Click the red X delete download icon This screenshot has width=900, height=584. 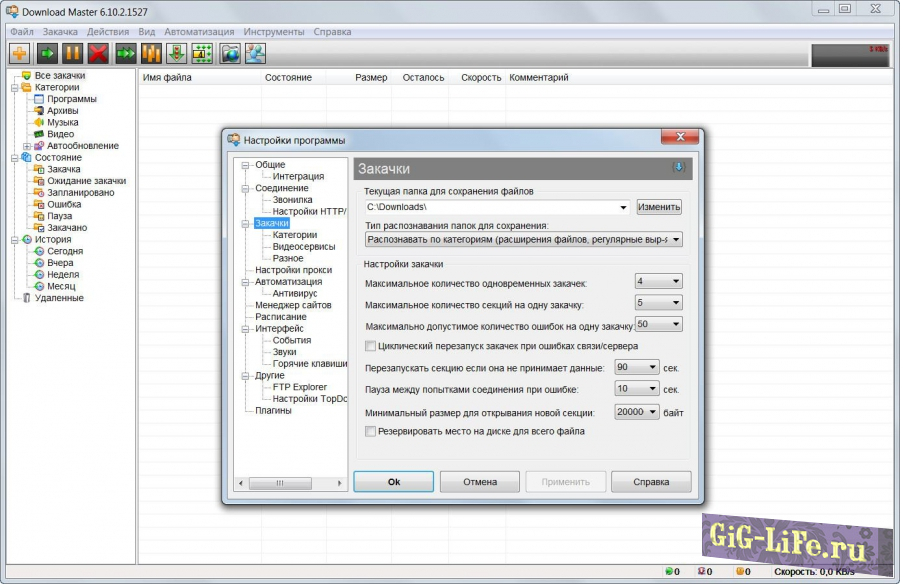(98, 53)
